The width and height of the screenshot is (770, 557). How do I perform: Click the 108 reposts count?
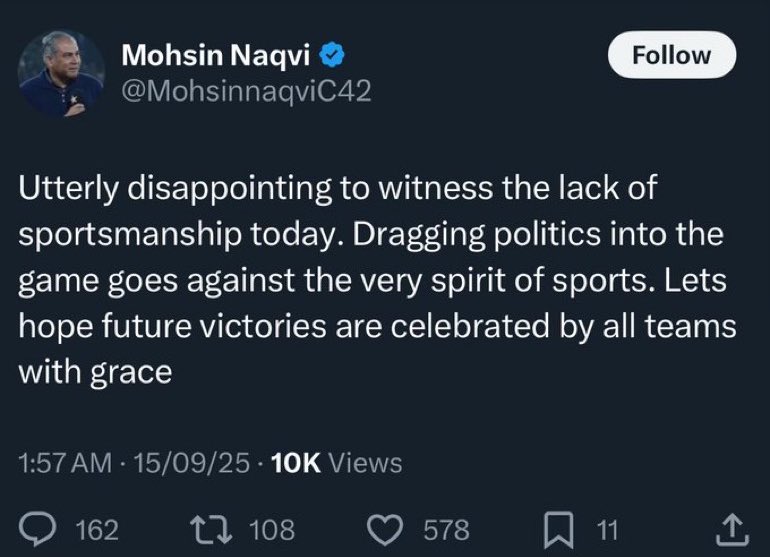[x=272, y=530]
